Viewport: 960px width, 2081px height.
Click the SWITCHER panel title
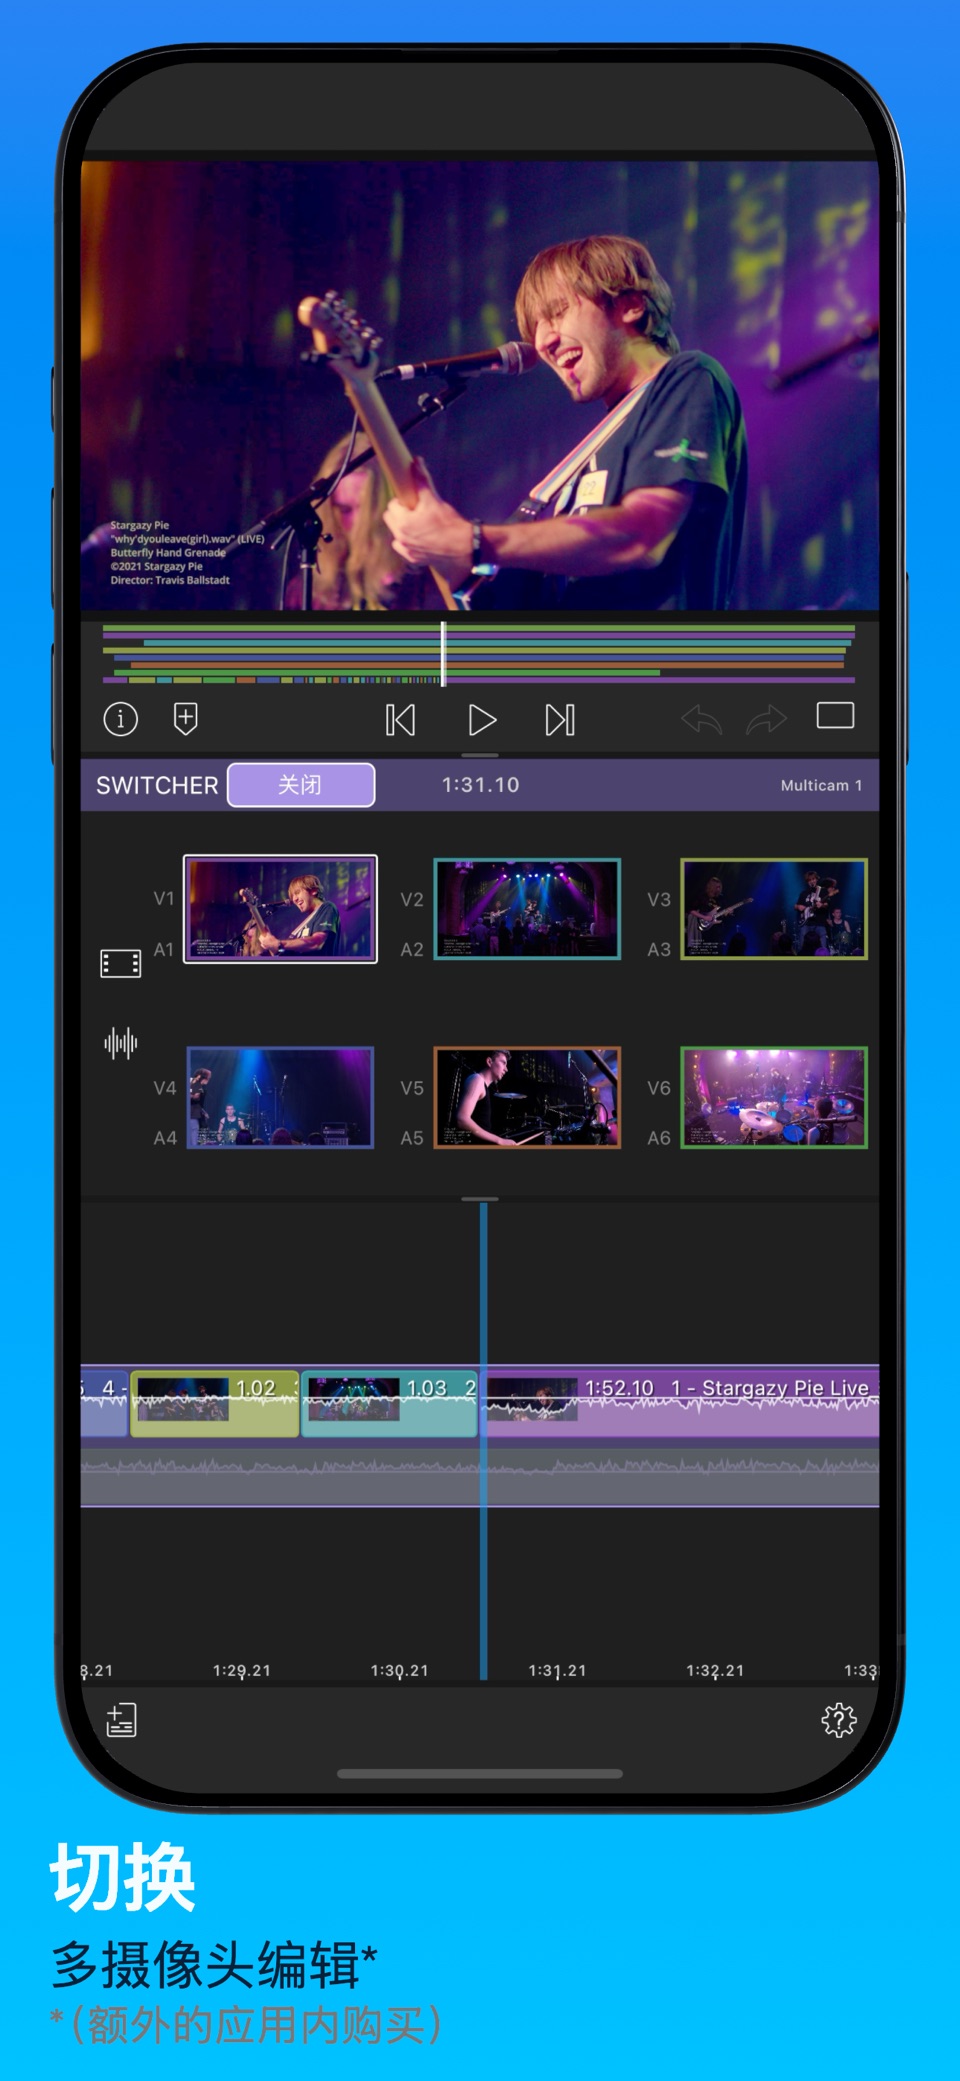tap(157, 785)
